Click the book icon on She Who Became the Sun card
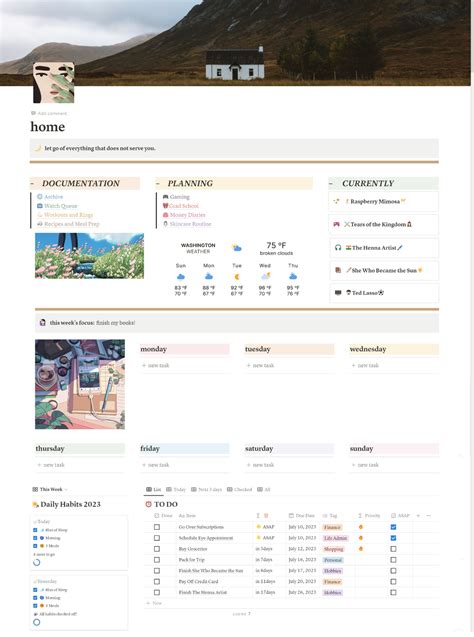Viewport: 474px width, 637px height. (338, 270)
